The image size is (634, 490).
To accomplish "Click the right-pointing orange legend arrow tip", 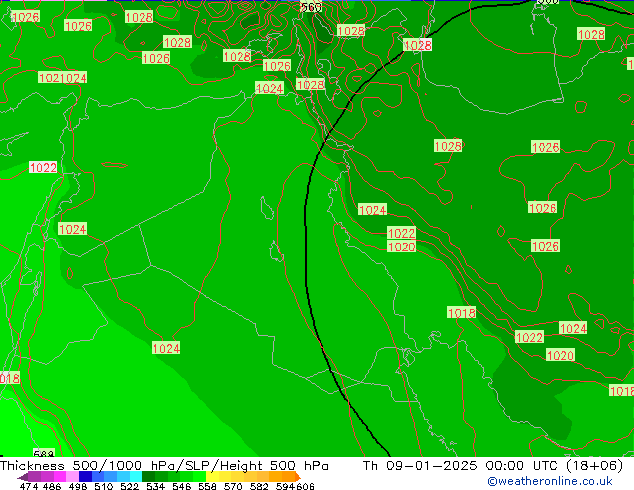I will 299,477.
